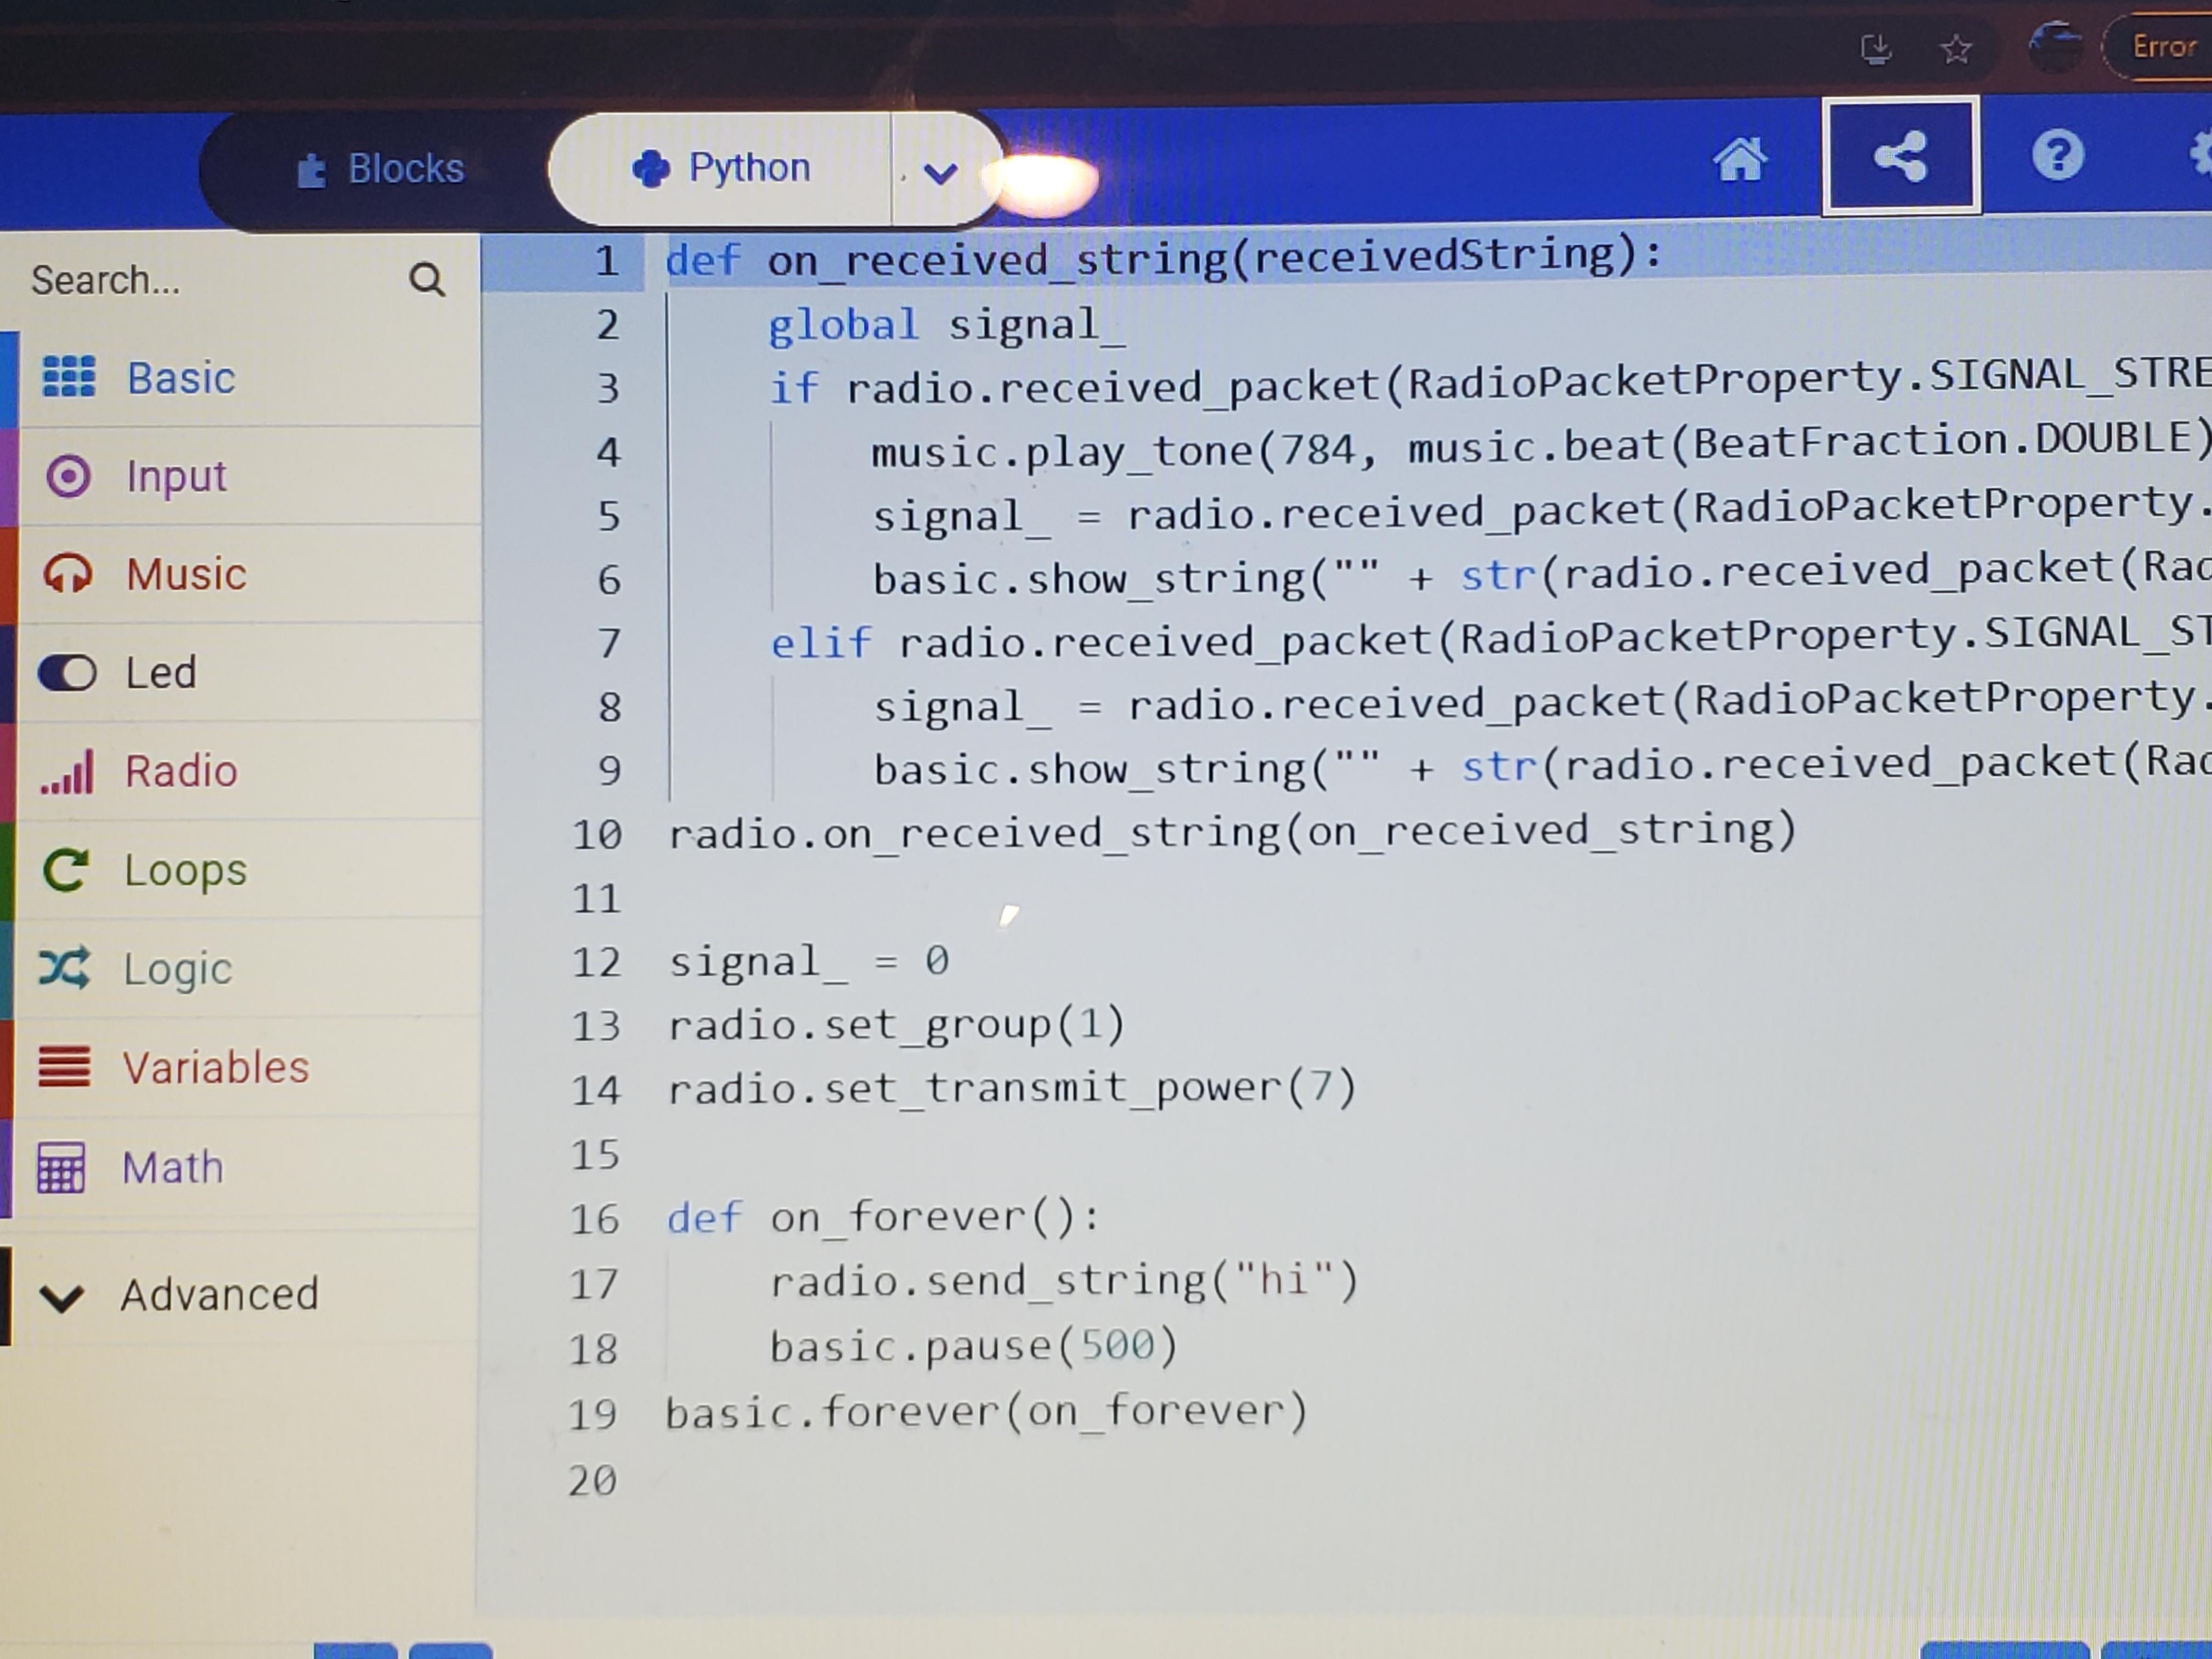Click the Math calculator icon

[x=61, y=1168]
